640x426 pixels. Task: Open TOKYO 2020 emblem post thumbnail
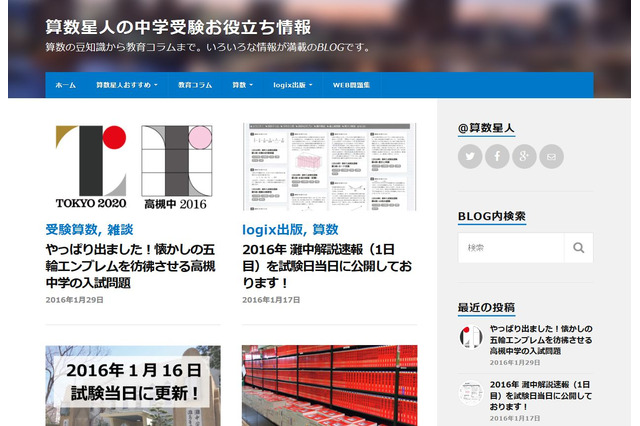pyautogui.click(x=133, y=166)
